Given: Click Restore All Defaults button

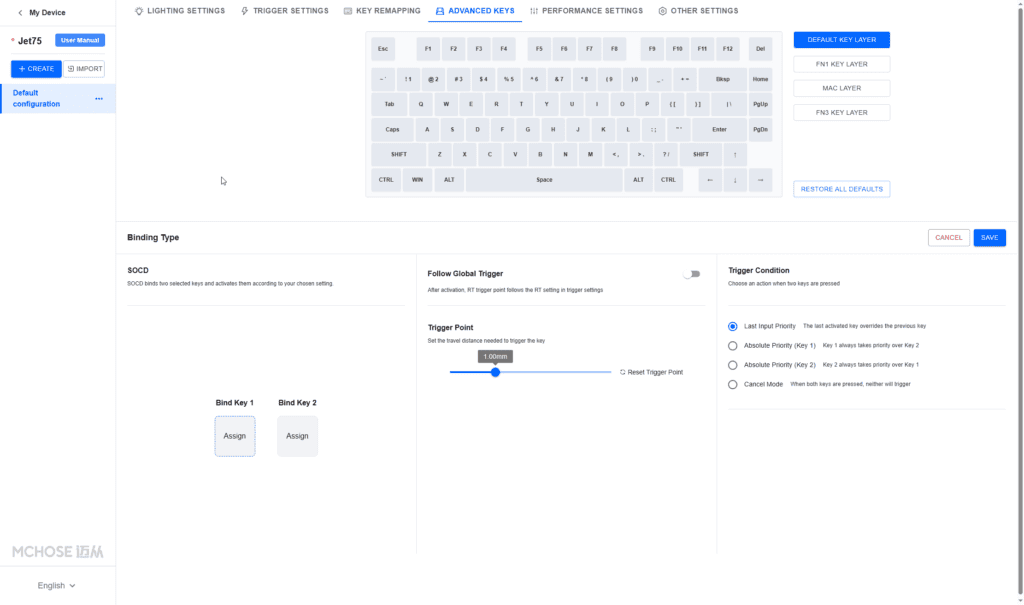Looking at the screenshot, I should point(841,189).
